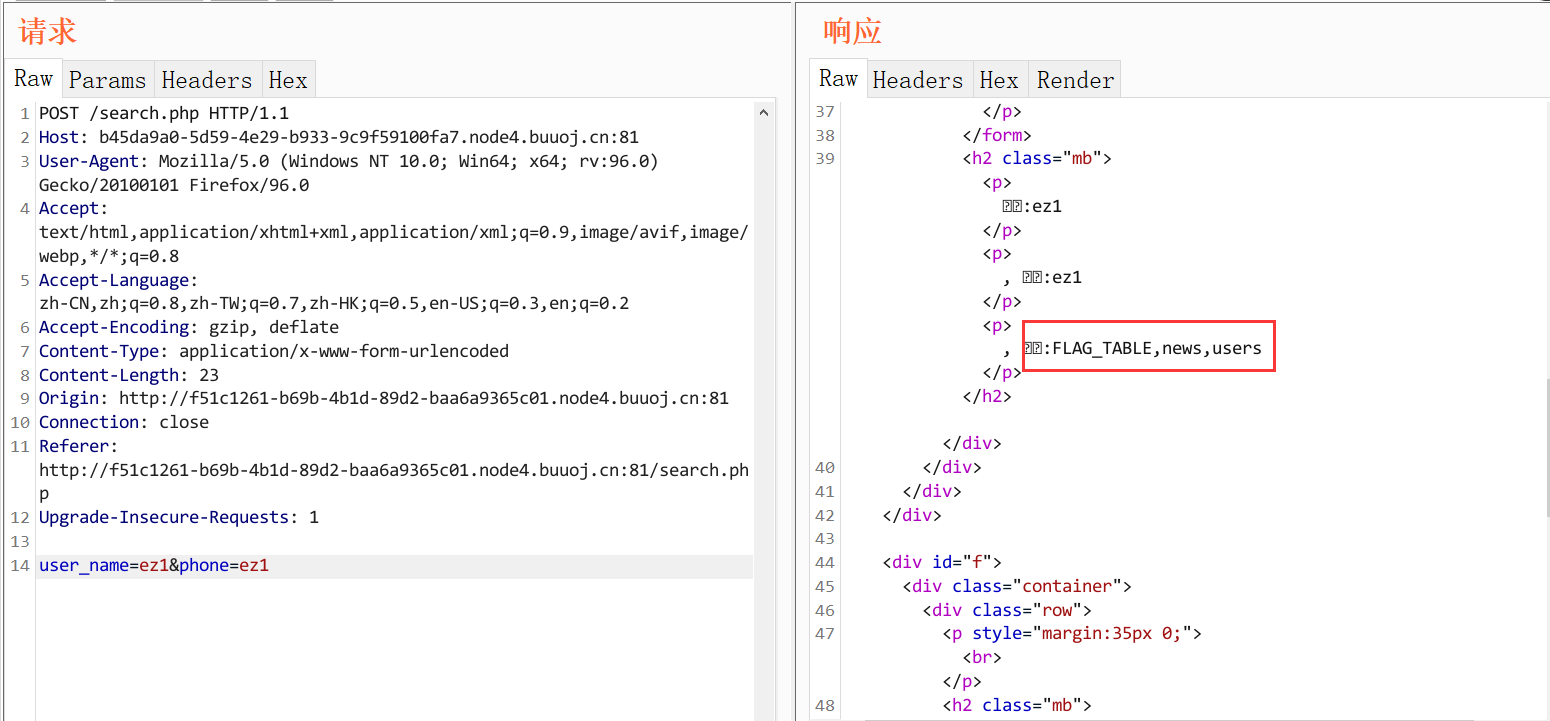Open the response Render tab
Screen dimensions: 1550x721
pos(1075,80)
